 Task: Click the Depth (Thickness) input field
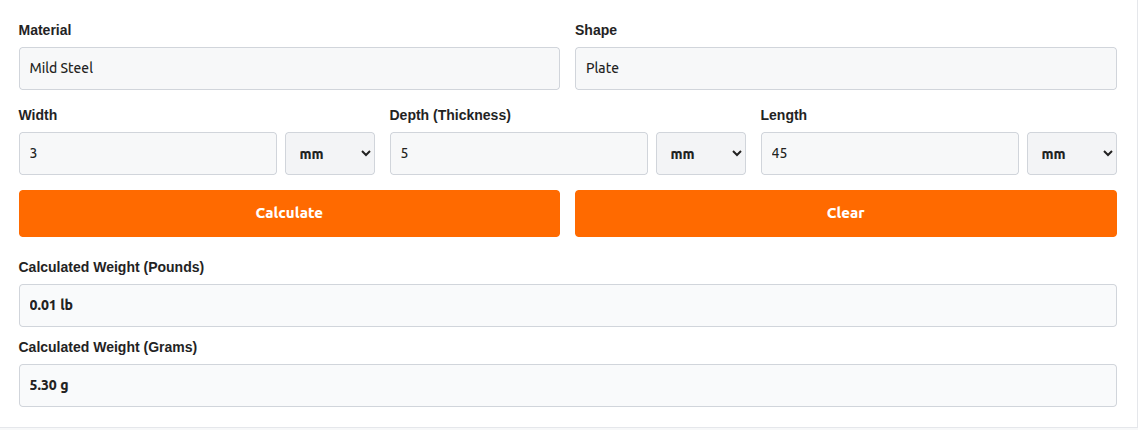[518, 154]
